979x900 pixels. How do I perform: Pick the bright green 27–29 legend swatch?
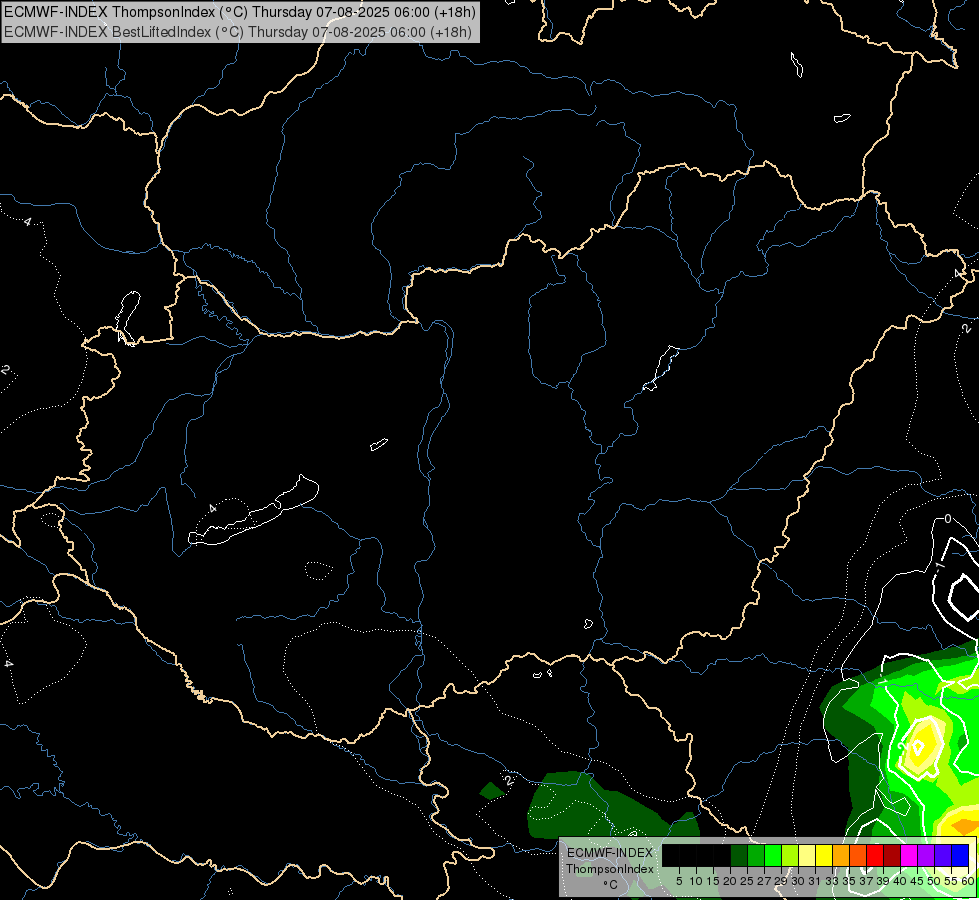pos(773,855)
